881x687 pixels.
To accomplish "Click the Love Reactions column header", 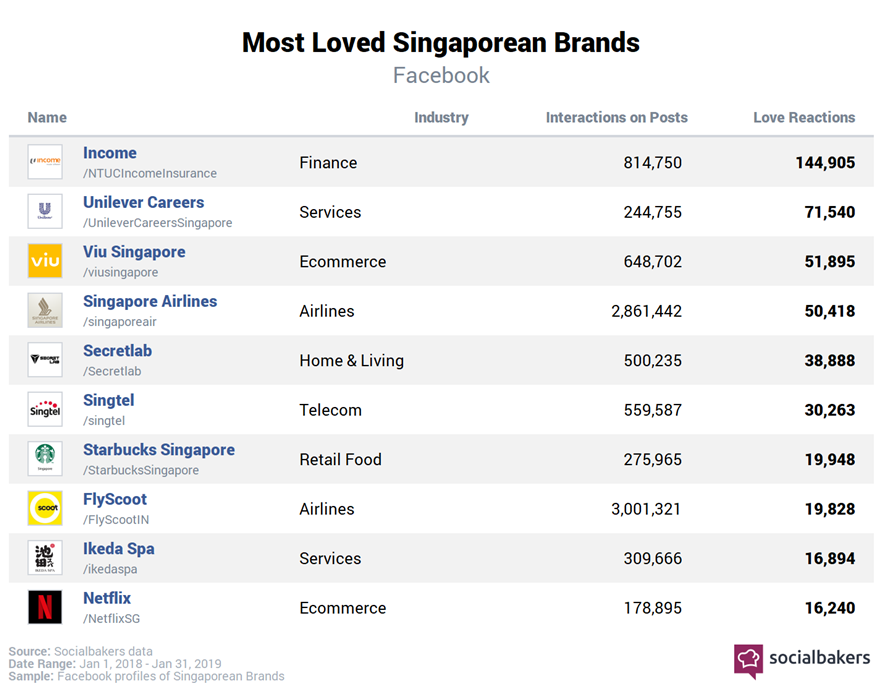I will [x=804, y=117].
